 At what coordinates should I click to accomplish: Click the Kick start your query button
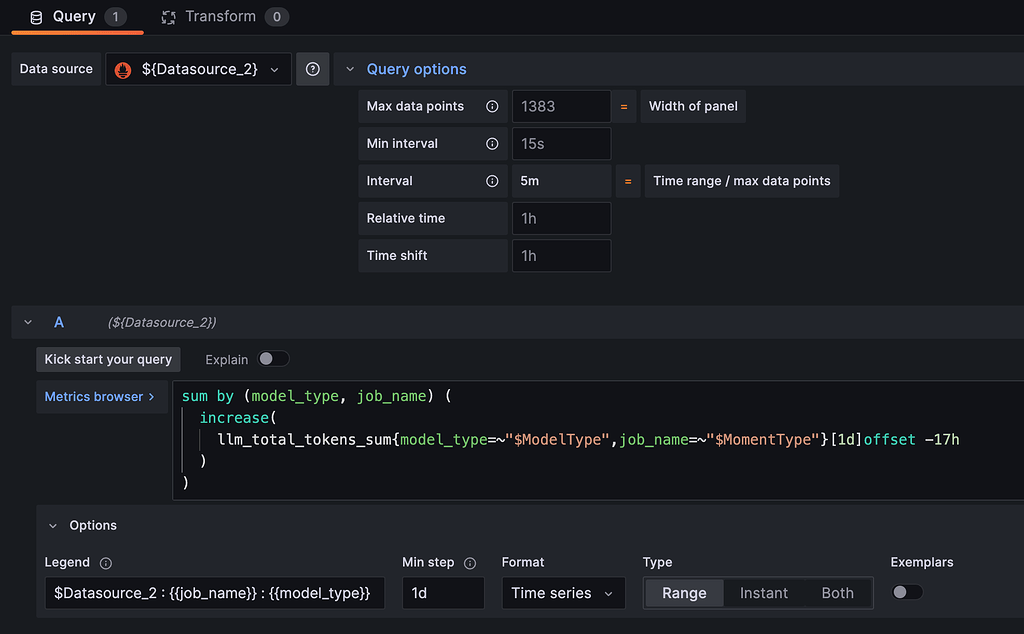[108, 359]
